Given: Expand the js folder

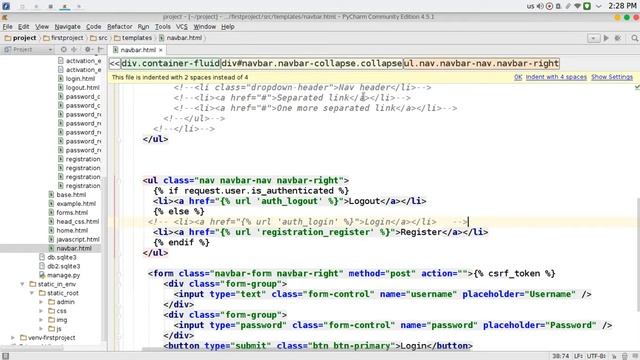Looking at the screenshot, I should 41,329.
